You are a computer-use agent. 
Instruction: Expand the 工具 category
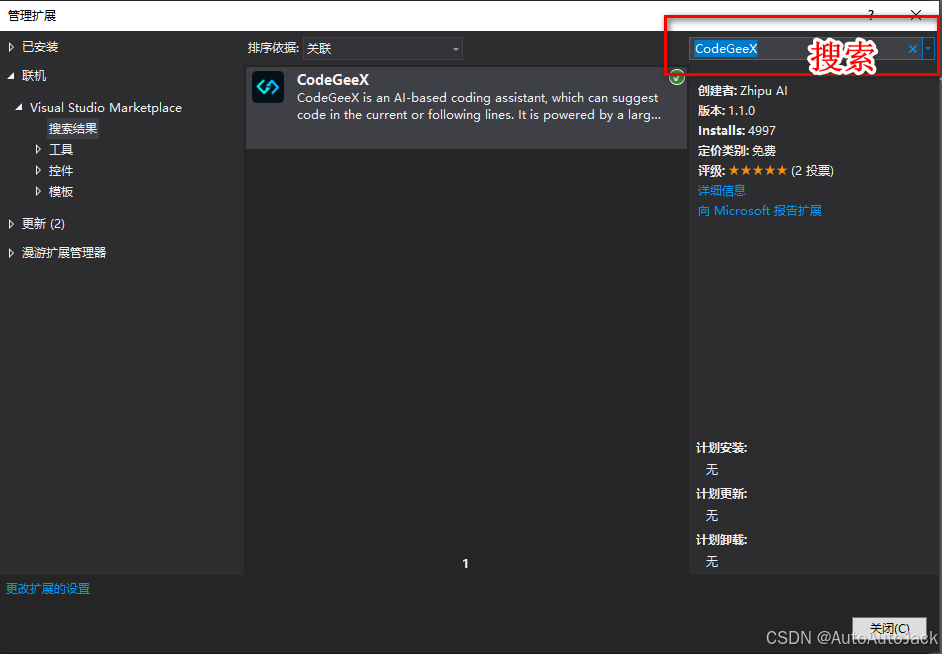tap(38, 149)
